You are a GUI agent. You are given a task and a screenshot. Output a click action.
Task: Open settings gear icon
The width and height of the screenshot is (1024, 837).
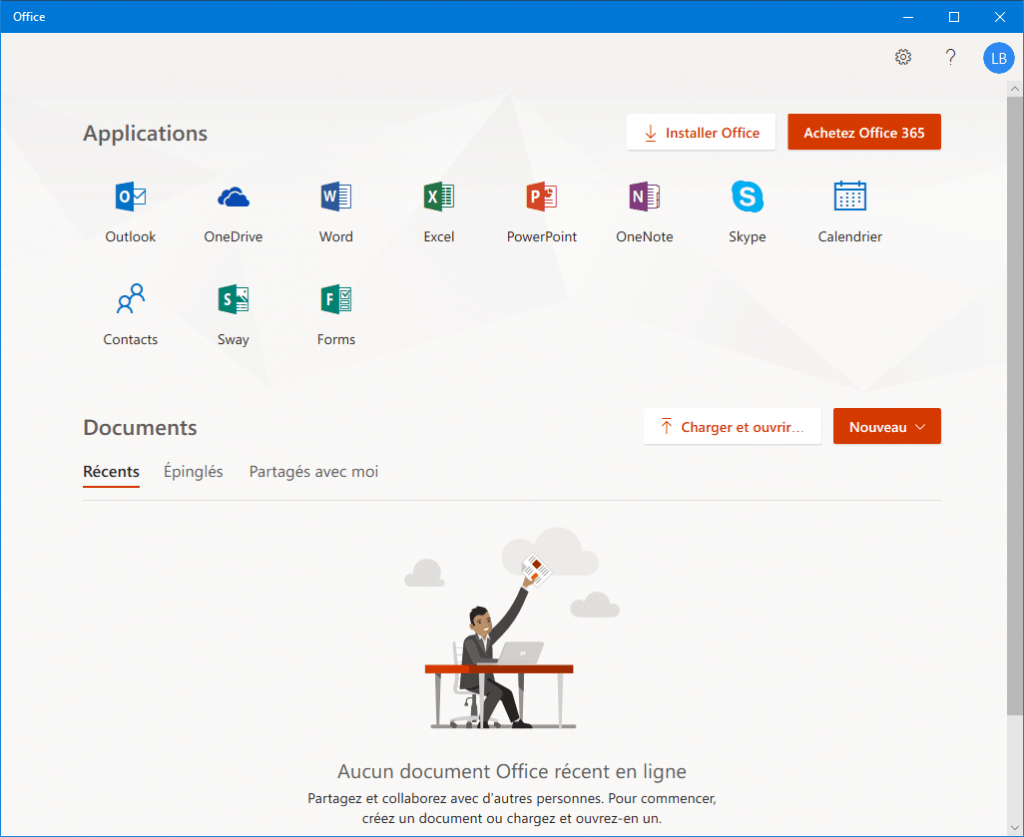903,57
